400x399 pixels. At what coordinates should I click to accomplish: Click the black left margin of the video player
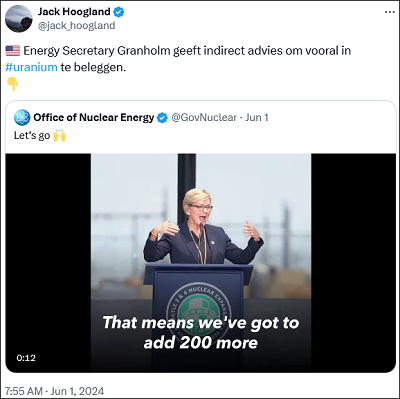[48, 263]
